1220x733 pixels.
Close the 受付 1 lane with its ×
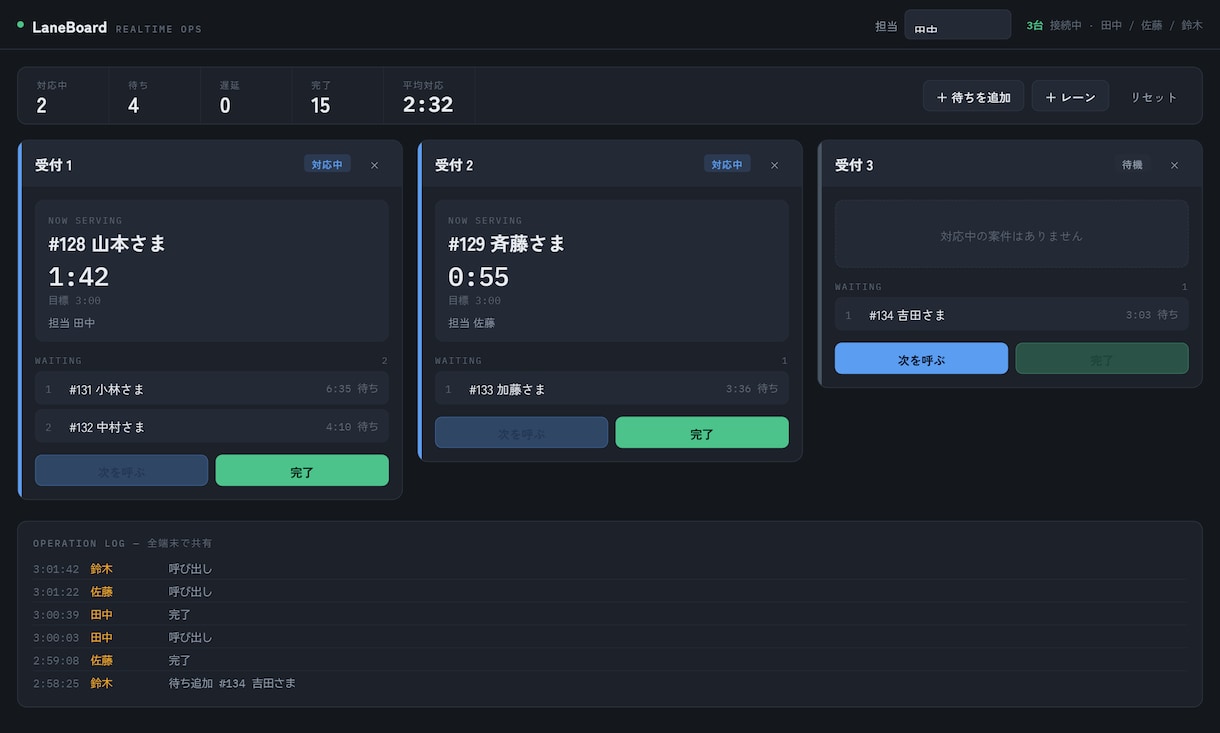[x=374, y=165]
